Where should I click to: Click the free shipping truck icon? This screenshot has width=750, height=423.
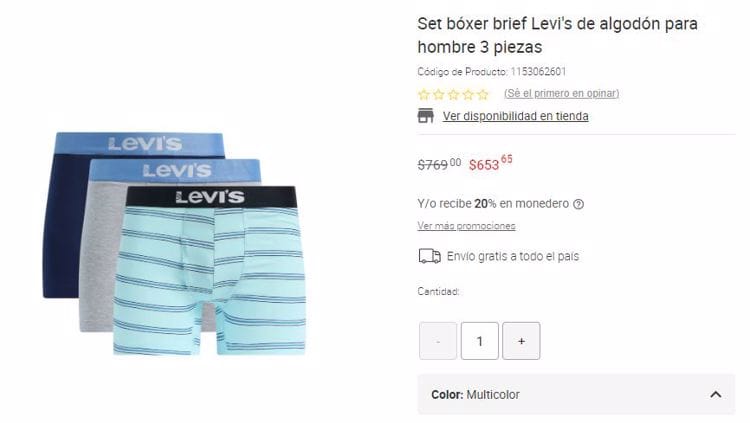pyautogui.click(x=430, y=256)
